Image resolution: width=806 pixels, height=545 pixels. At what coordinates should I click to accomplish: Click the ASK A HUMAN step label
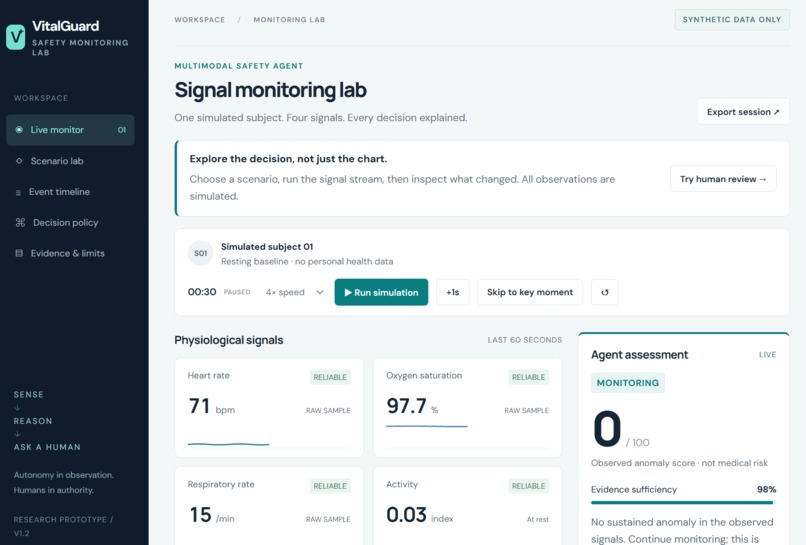(47, 447)
